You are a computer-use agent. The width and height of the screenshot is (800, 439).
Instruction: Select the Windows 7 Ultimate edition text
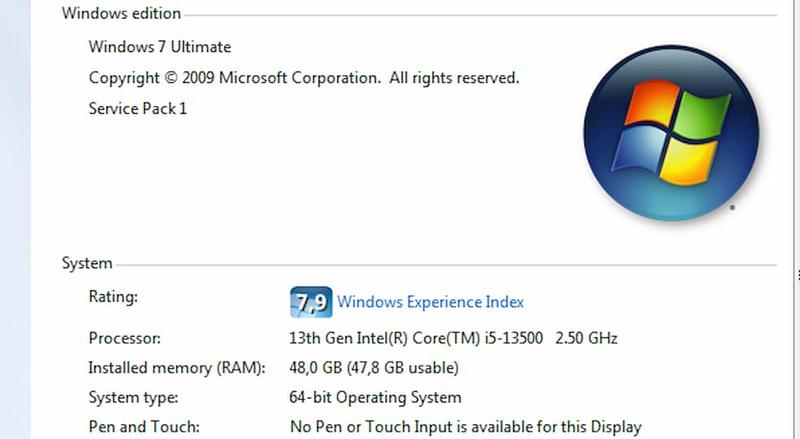click(x=160, y=47)
